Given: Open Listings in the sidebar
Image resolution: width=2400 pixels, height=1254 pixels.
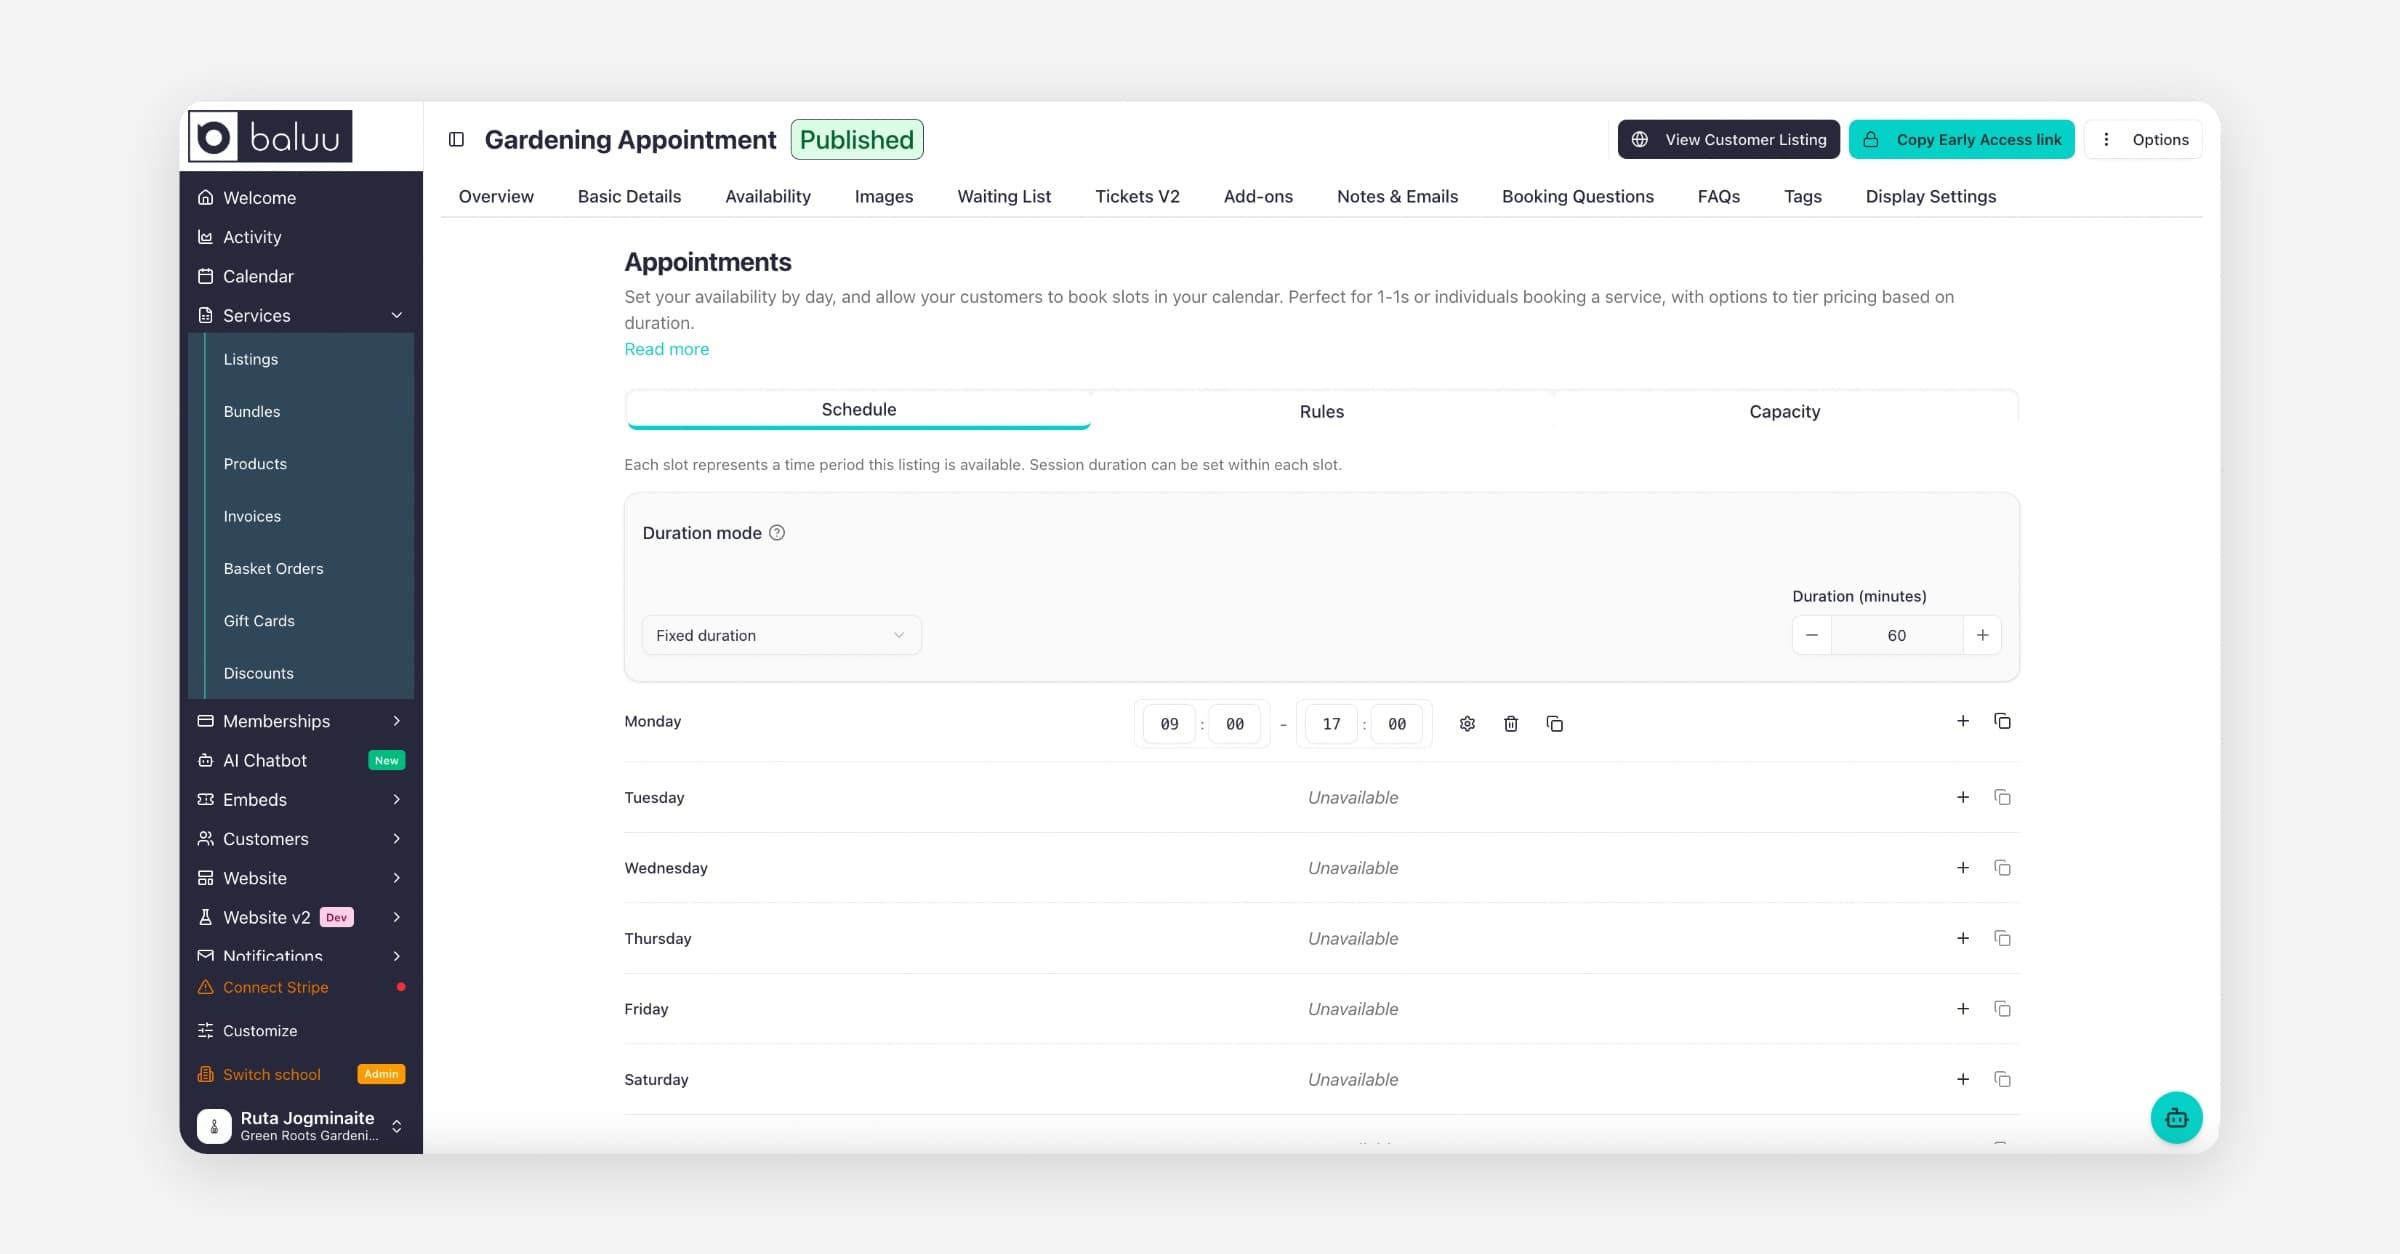Looking at the screenshot, I should click(x=250, y=359).
